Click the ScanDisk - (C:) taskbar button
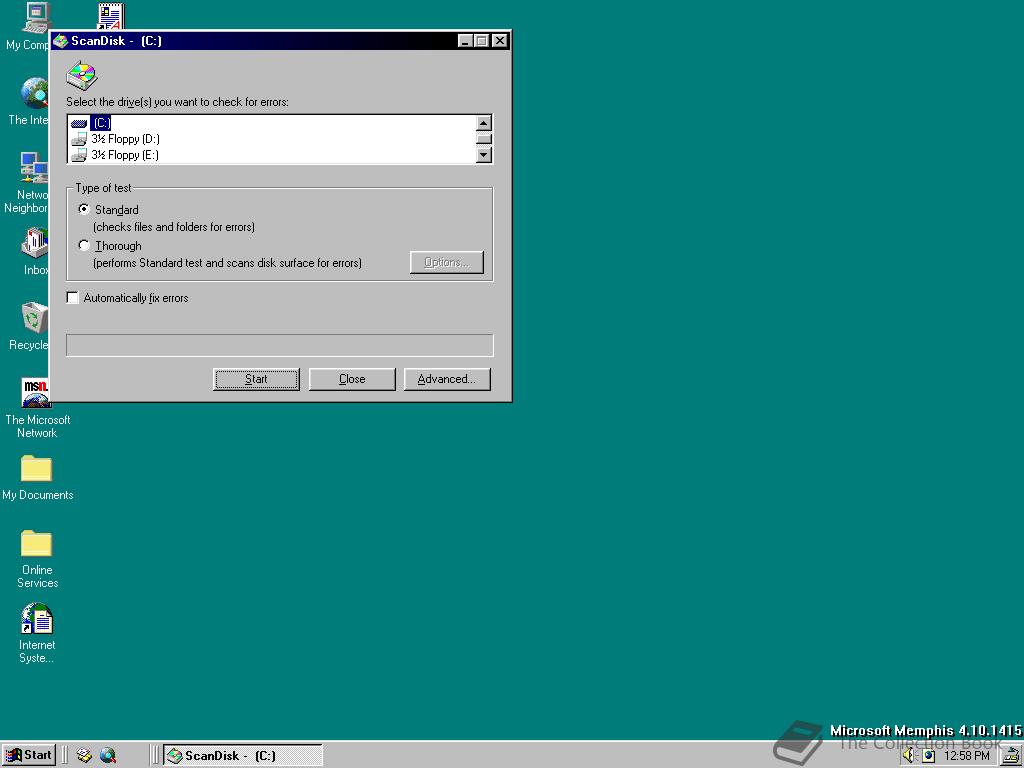This screenshot has width=1024, height=768. click(x=242, y=756)
